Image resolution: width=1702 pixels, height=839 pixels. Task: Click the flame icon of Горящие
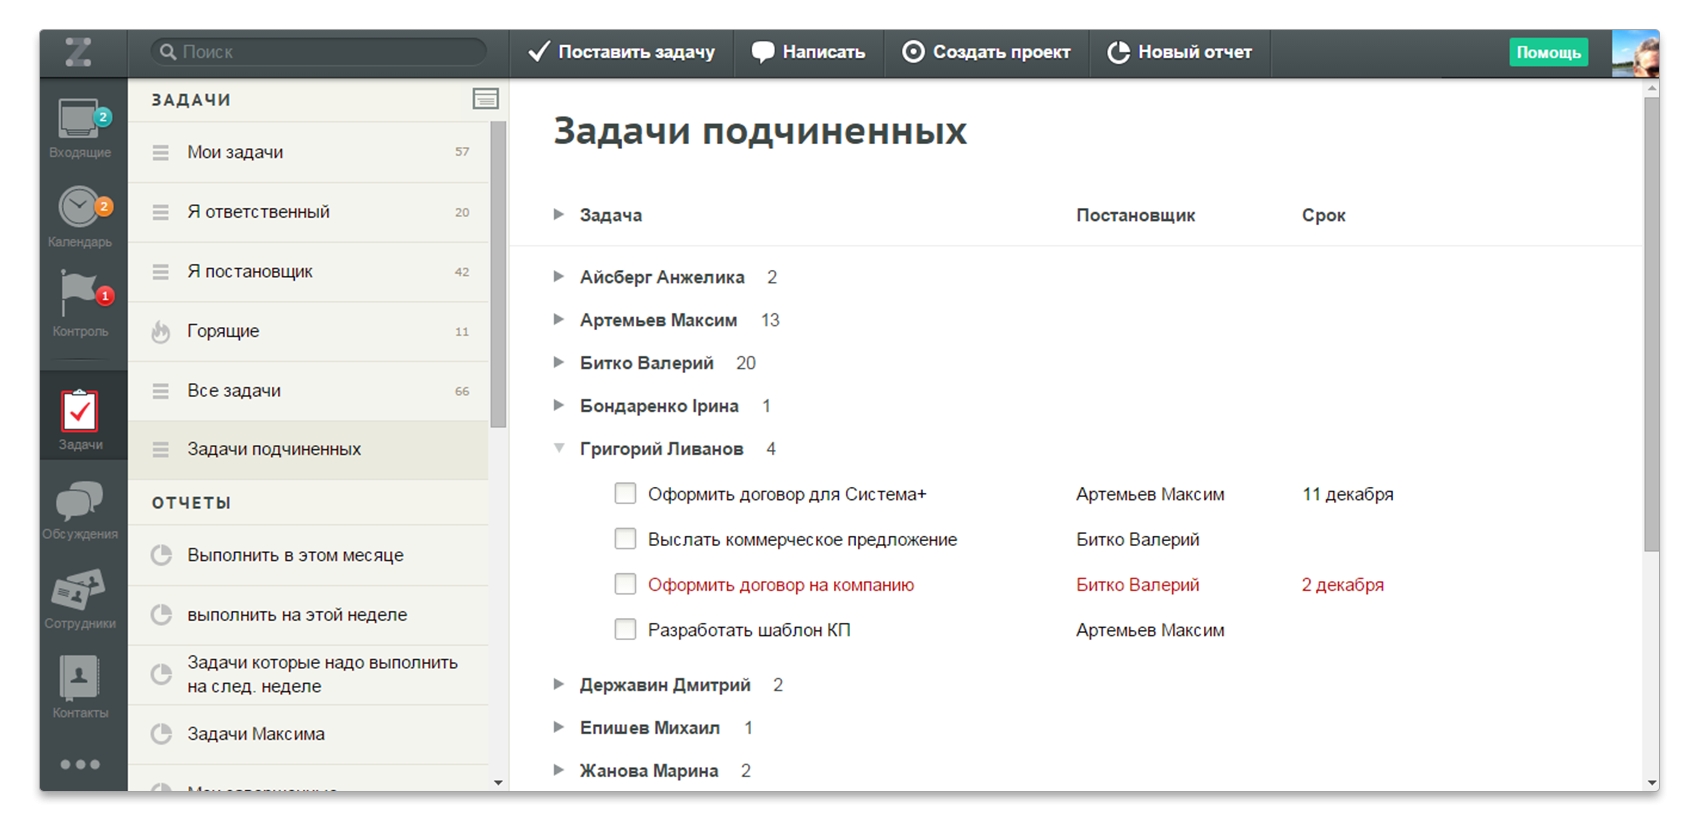click(160, 331)
